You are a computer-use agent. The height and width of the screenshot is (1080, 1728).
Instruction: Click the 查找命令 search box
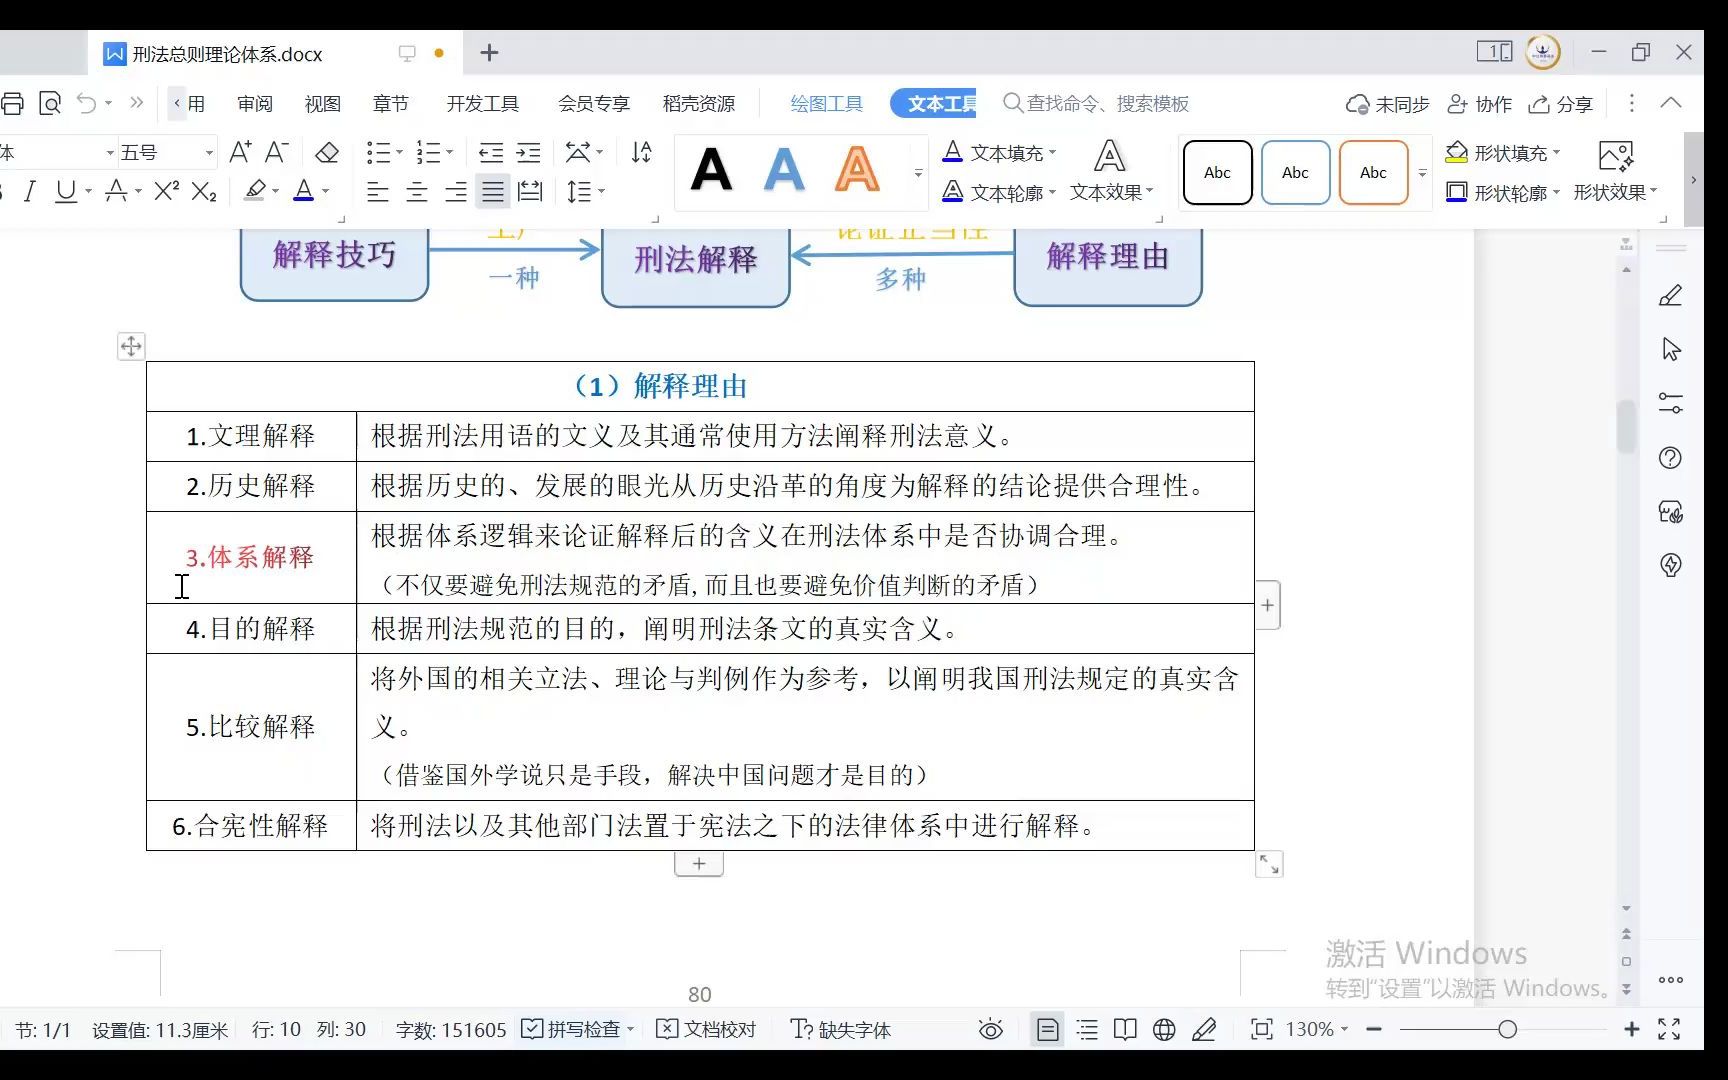(x=1097, y=103)
